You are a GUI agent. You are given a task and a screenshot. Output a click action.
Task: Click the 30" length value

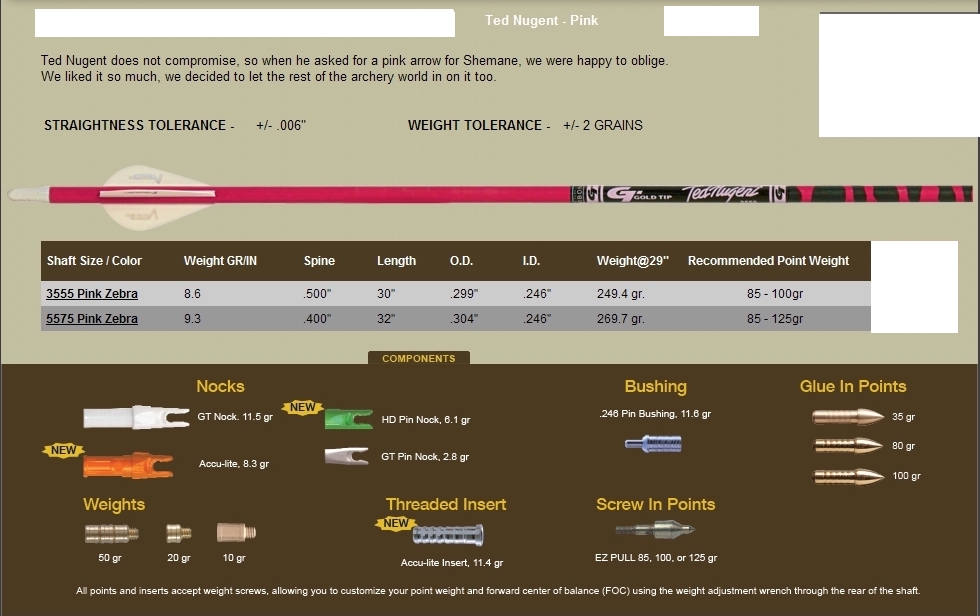click(x=386, y=294)
